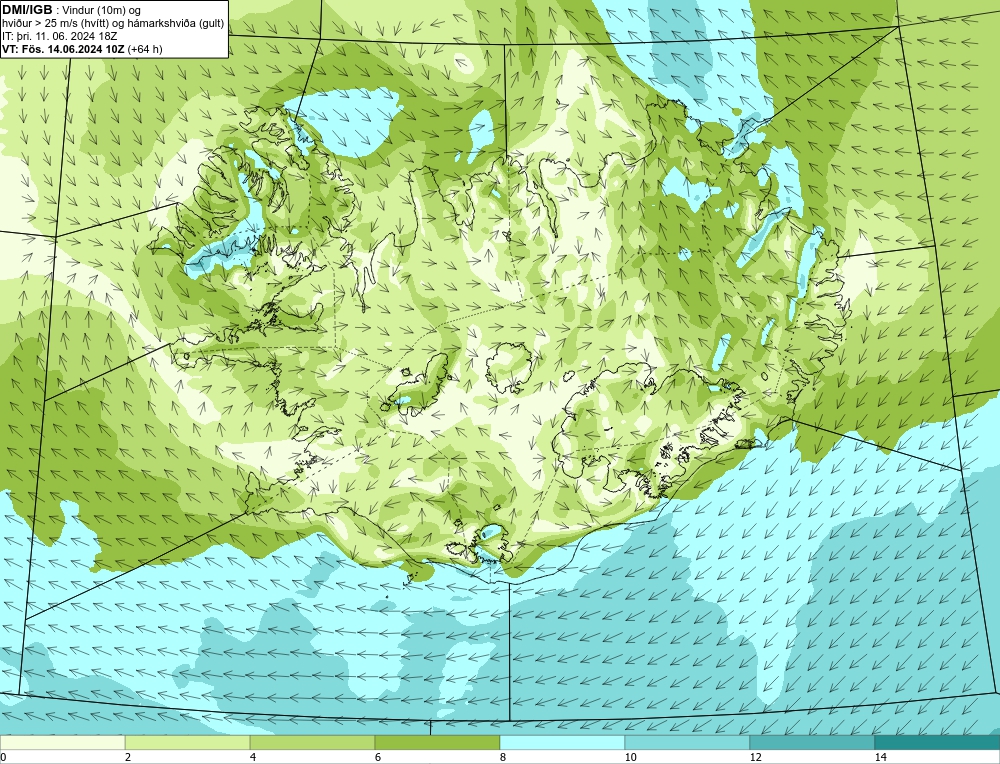Click the 'IT: þri. 11. 06. 2024 18Z' line
Image resolution: width=1000 pixels, height=764 pixels.
coord(60,36)
